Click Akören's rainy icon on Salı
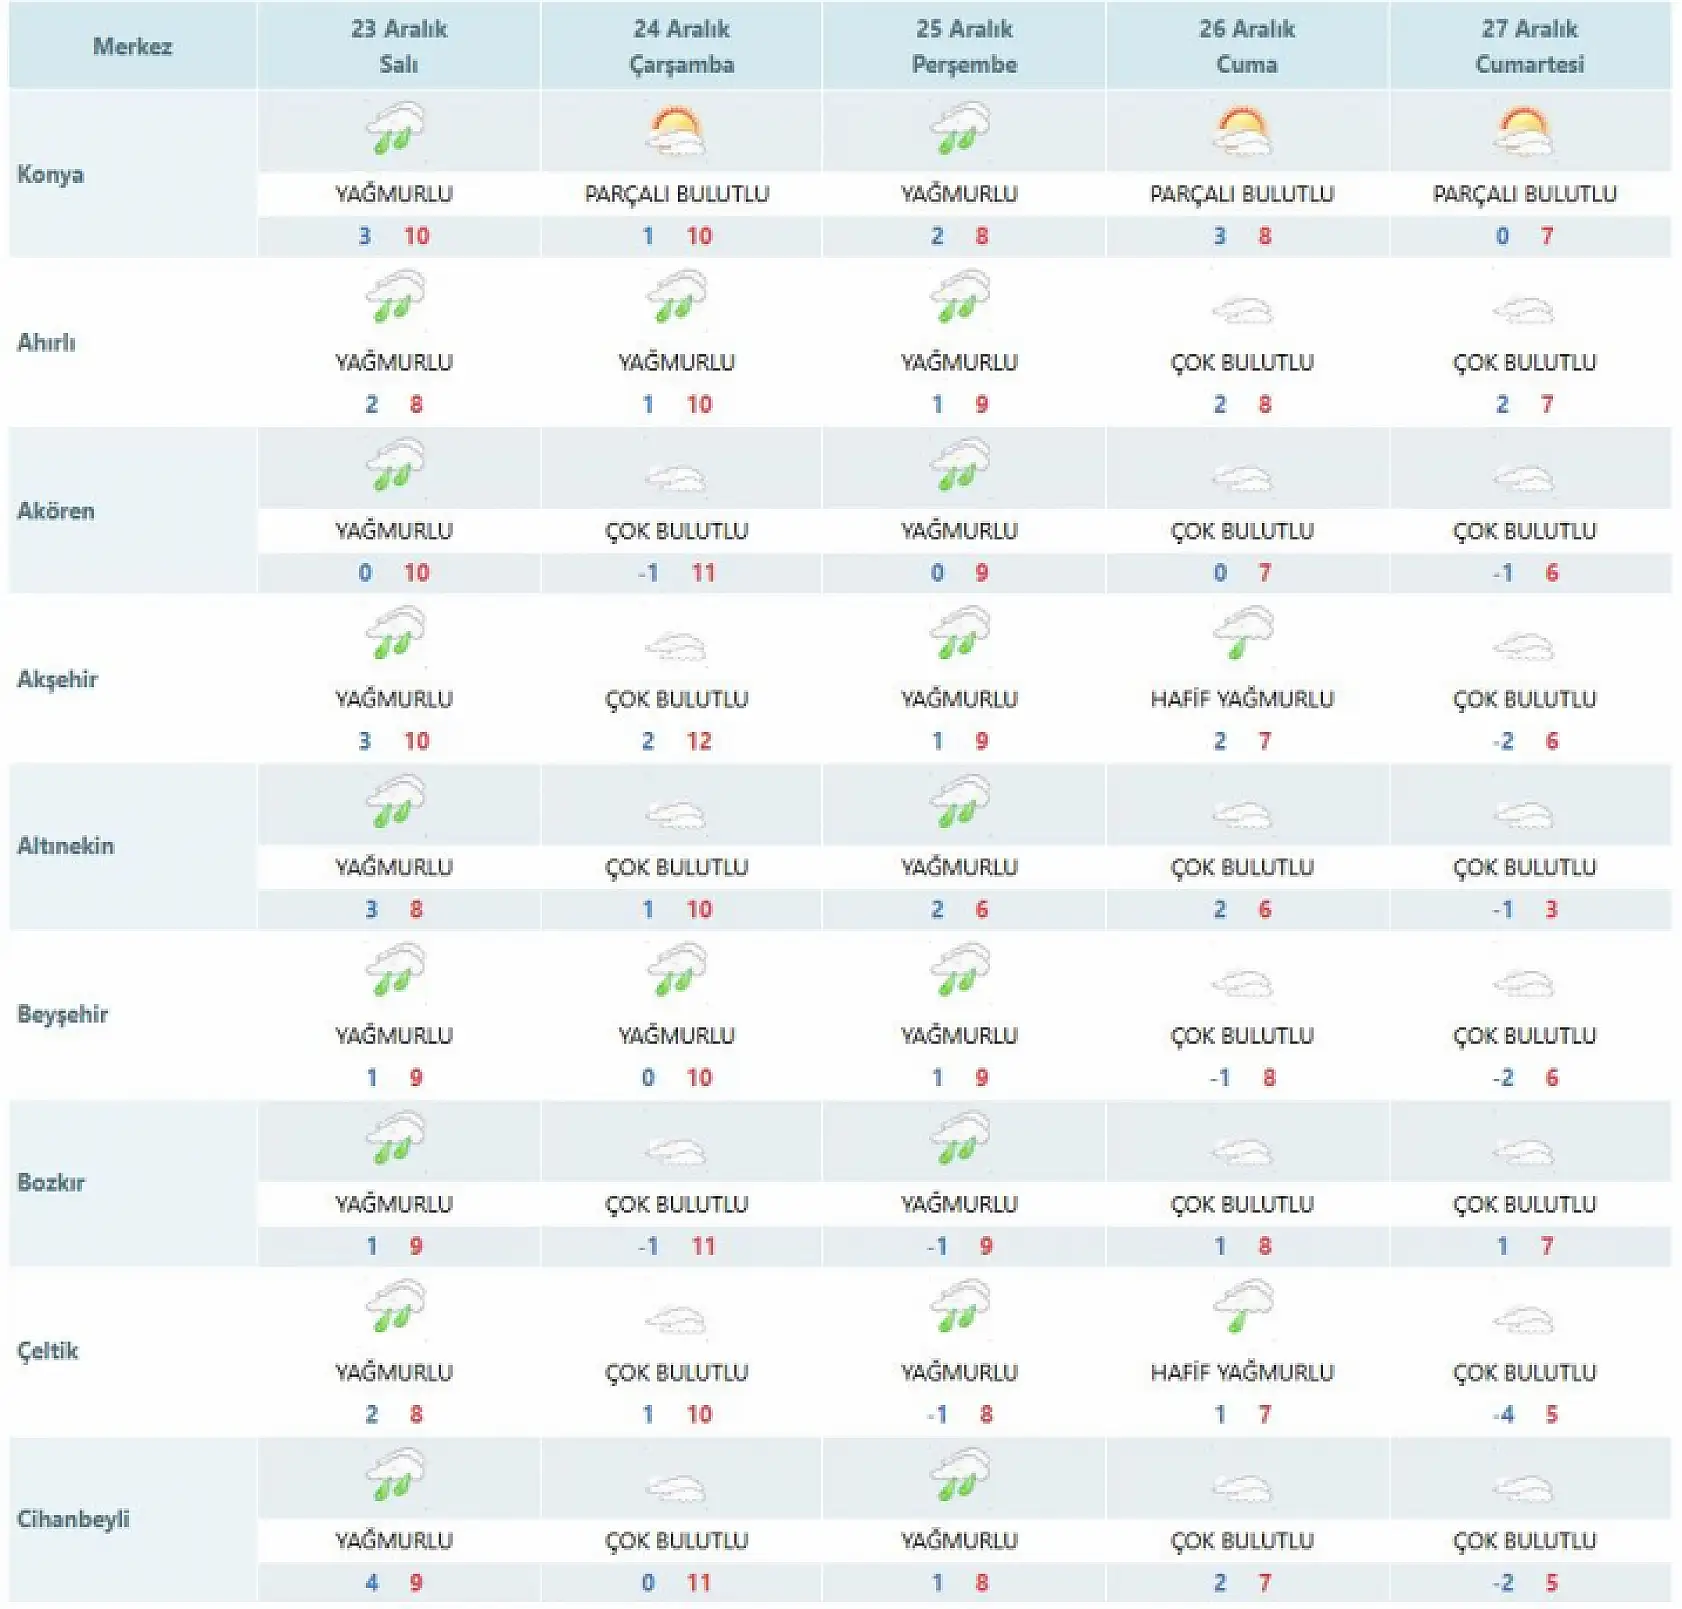The height and width of the screenshot is (1609, 1682). click(x=396, y=466)
